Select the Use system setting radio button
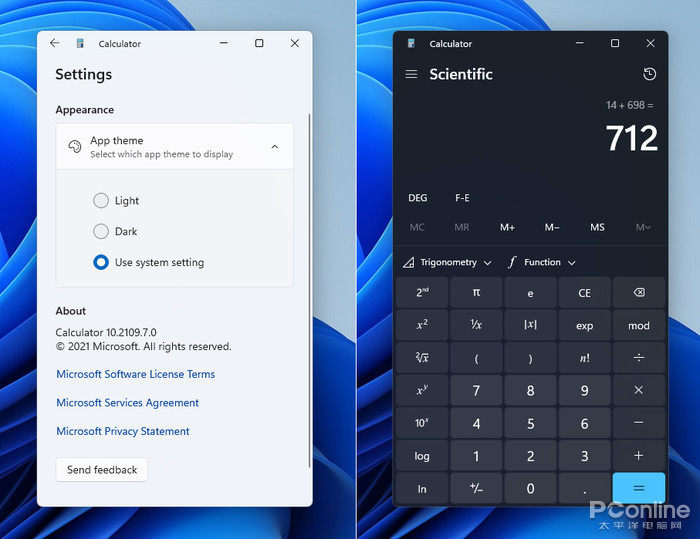Viewport: 700px width, 539px height. [101, 262]
